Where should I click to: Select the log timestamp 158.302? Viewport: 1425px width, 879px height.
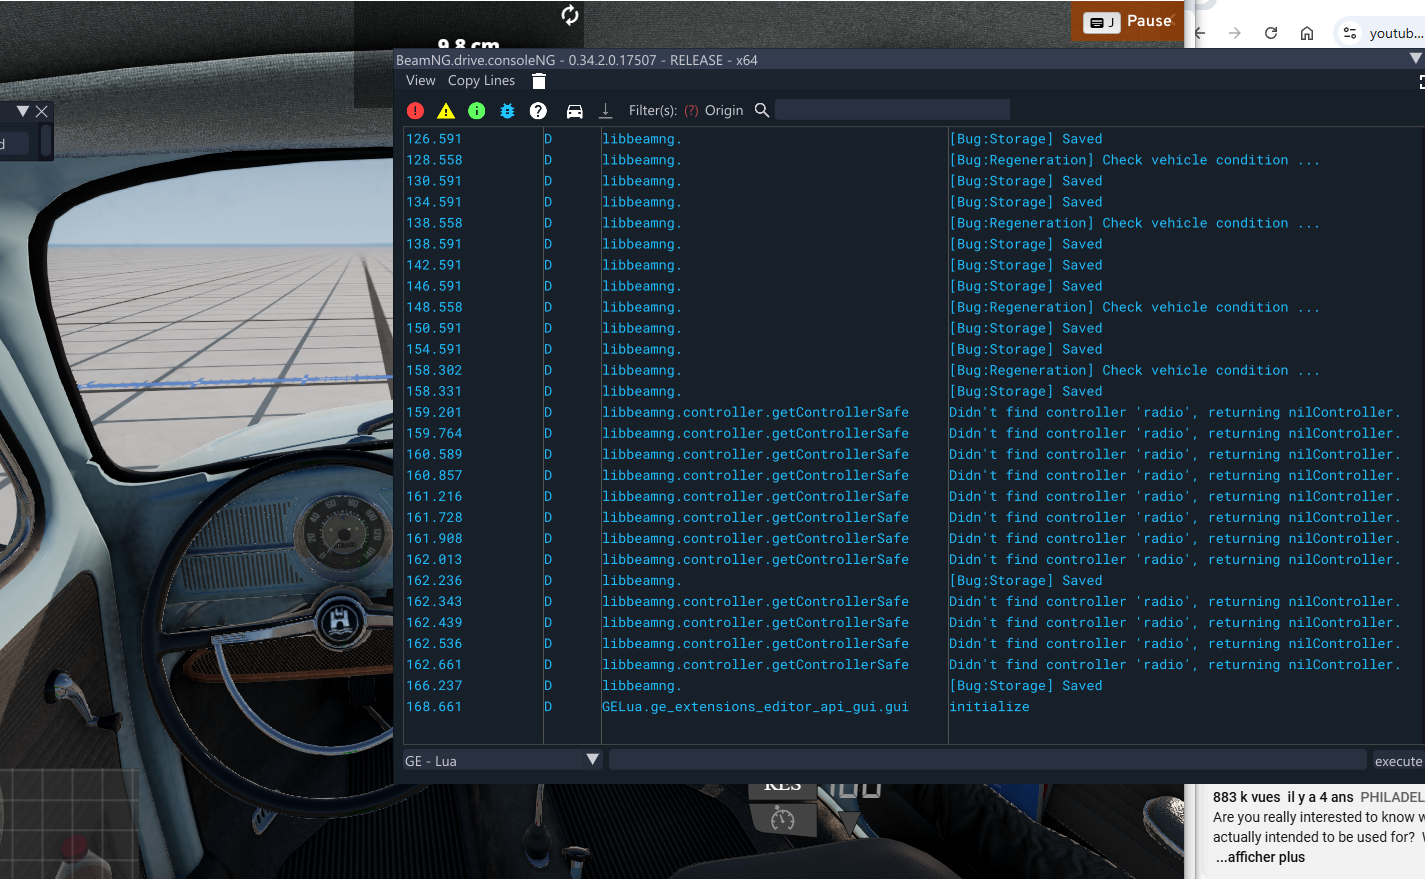(434, 370)
